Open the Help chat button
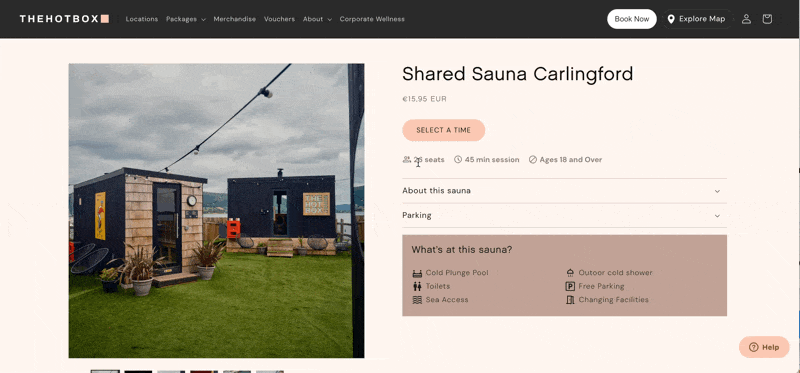Screen dimensions: 800x373 coord(764,347)
